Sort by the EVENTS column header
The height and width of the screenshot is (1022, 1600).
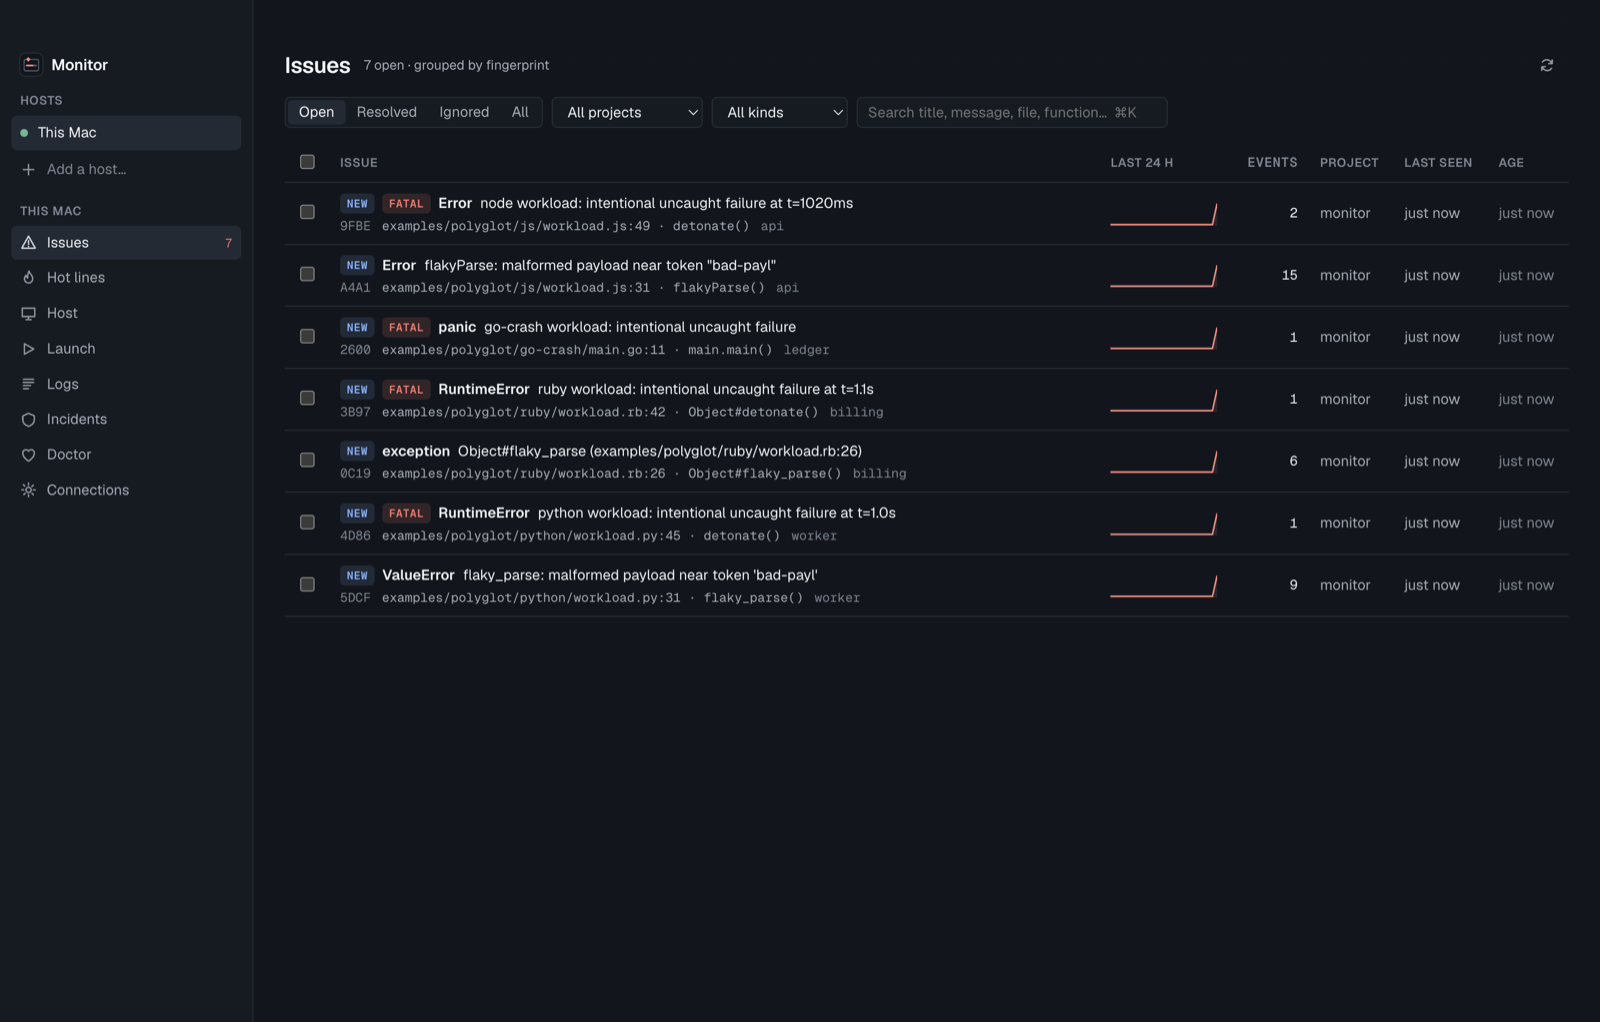tap(1272, 162)
